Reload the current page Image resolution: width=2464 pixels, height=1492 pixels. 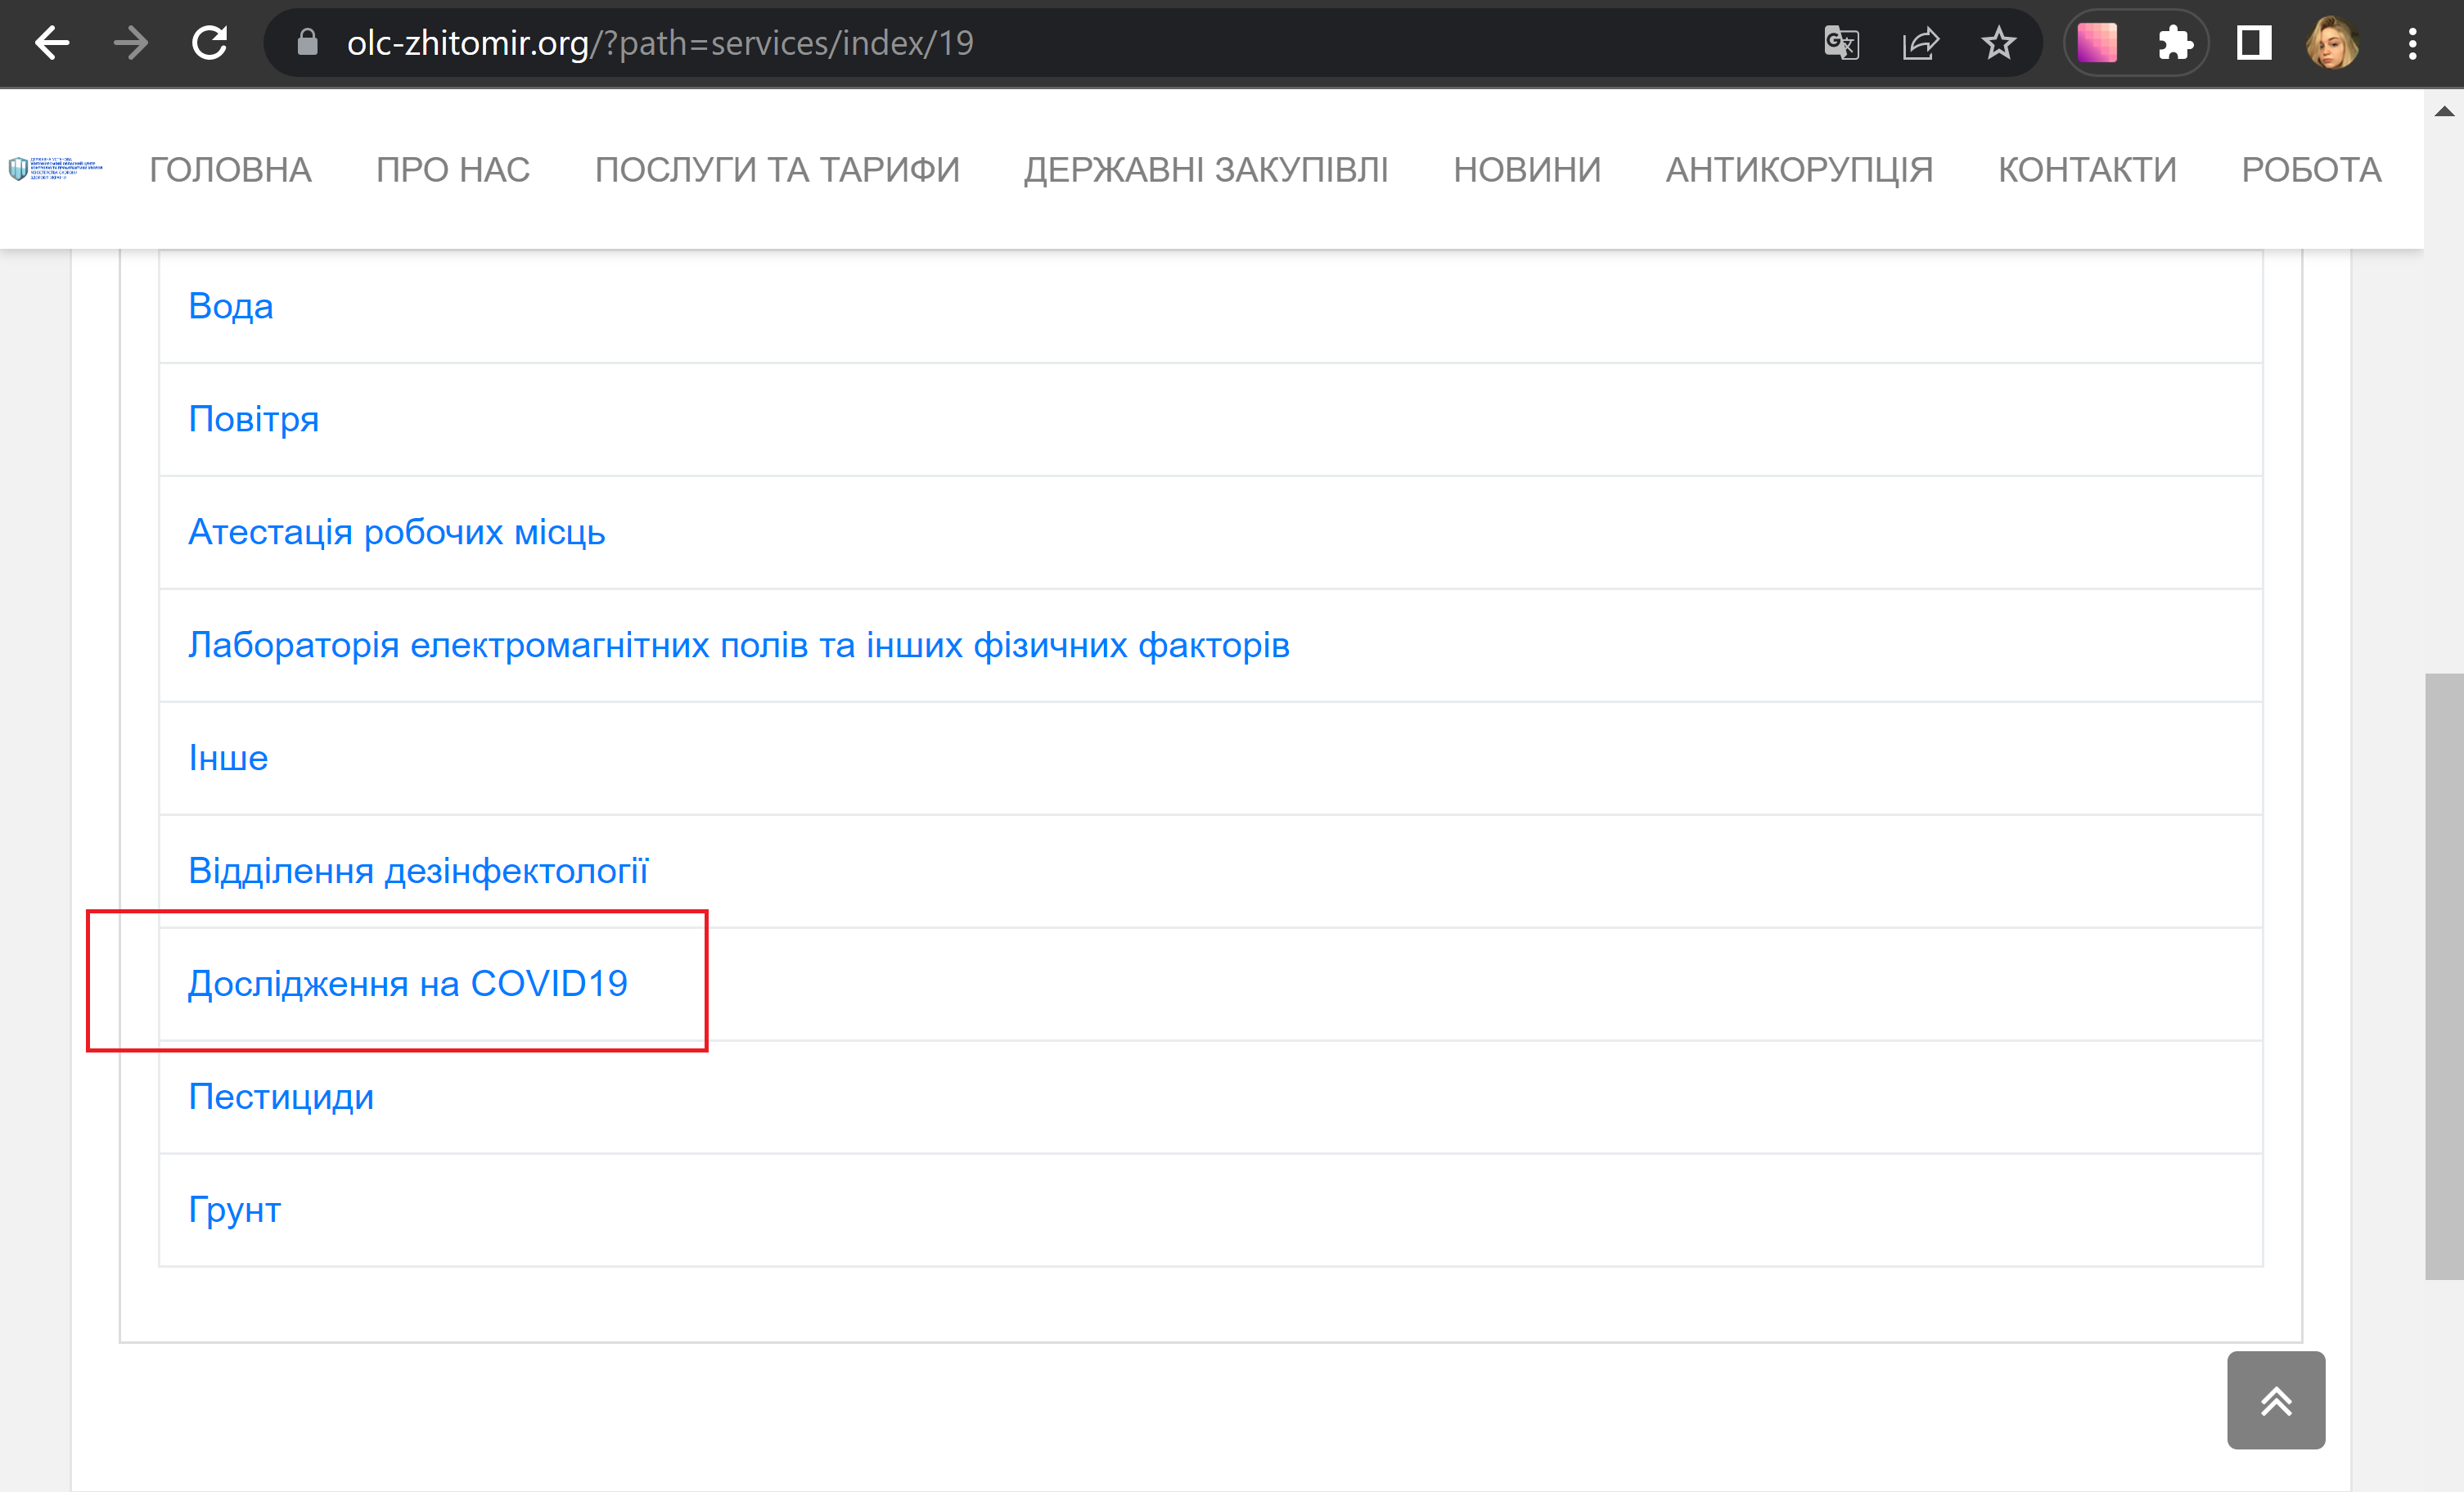pos(210,43)
